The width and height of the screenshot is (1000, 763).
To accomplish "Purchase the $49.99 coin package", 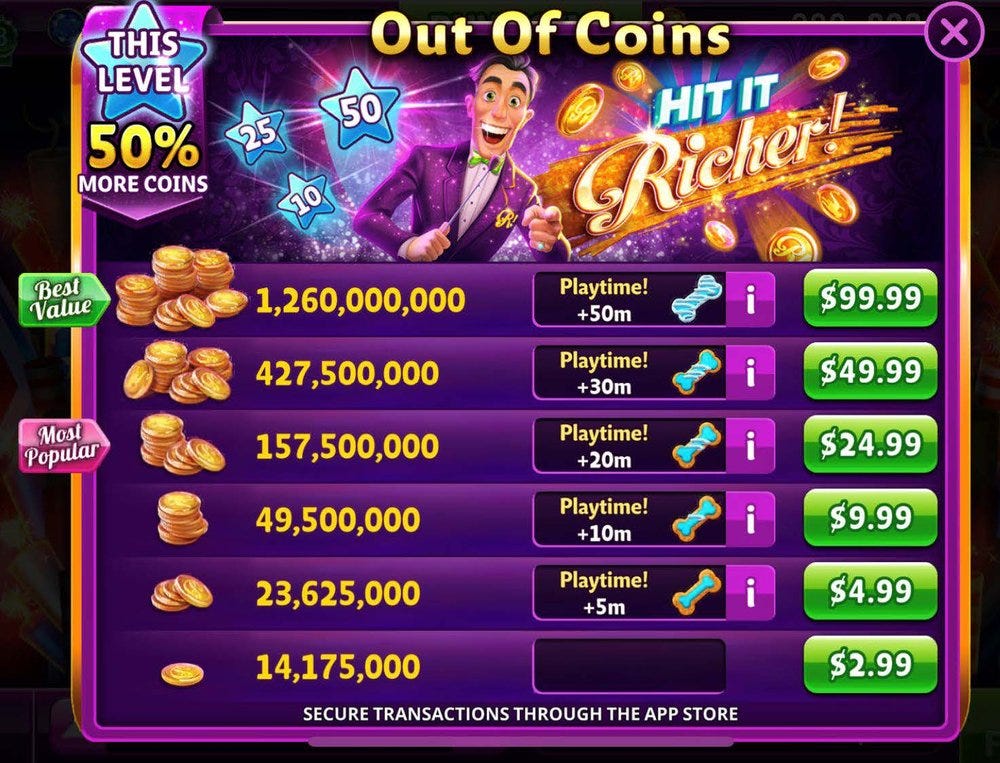I will pyautogui.click(x=870, y=371).
